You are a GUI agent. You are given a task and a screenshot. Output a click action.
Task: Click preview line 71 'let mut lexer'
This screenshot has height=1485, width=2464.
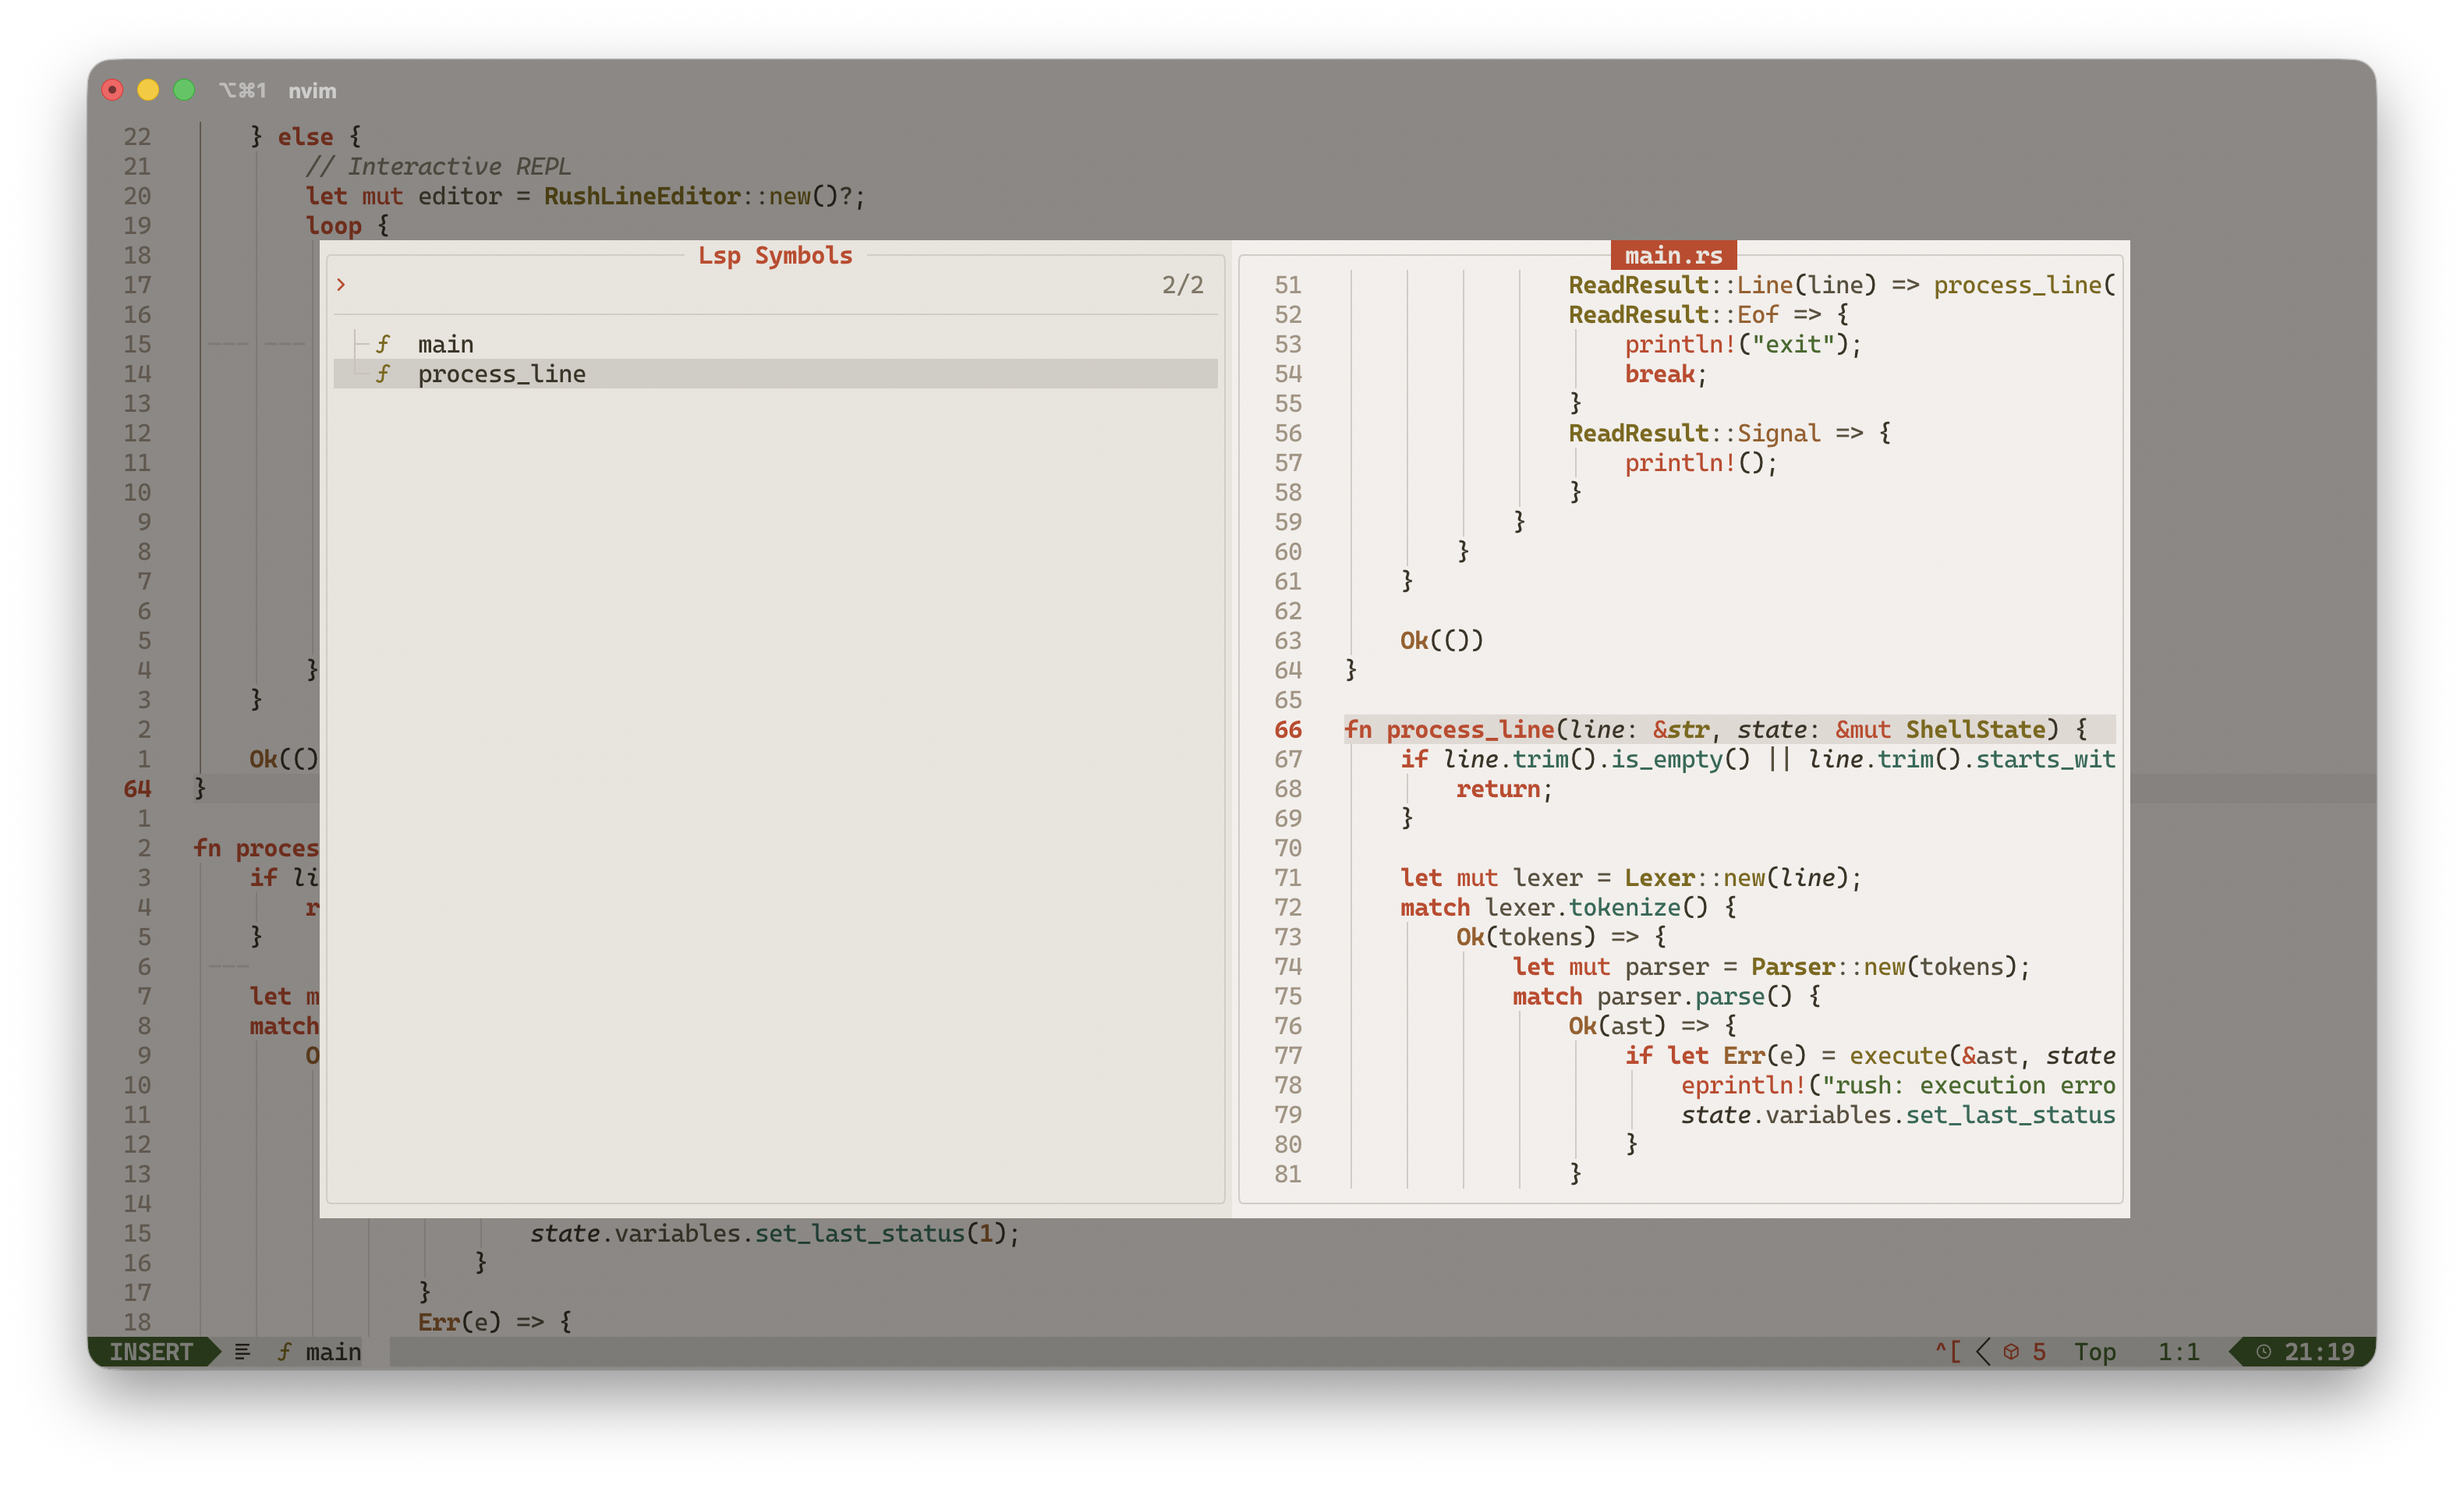pos(1631,878)
